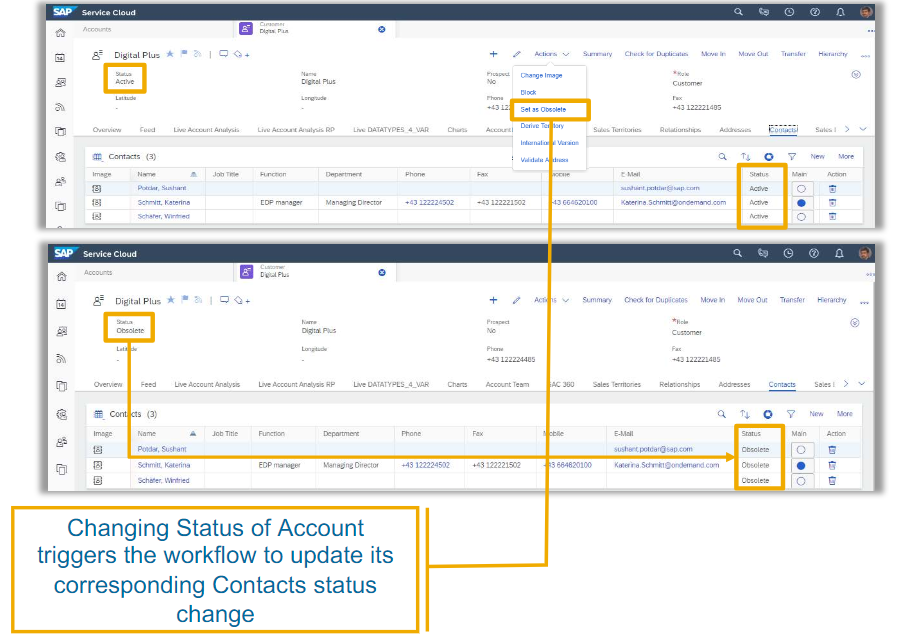Click the search icon in the lower window's top bar
The height and width of the screenshot is (642, 898).
[x=738, y=253]
